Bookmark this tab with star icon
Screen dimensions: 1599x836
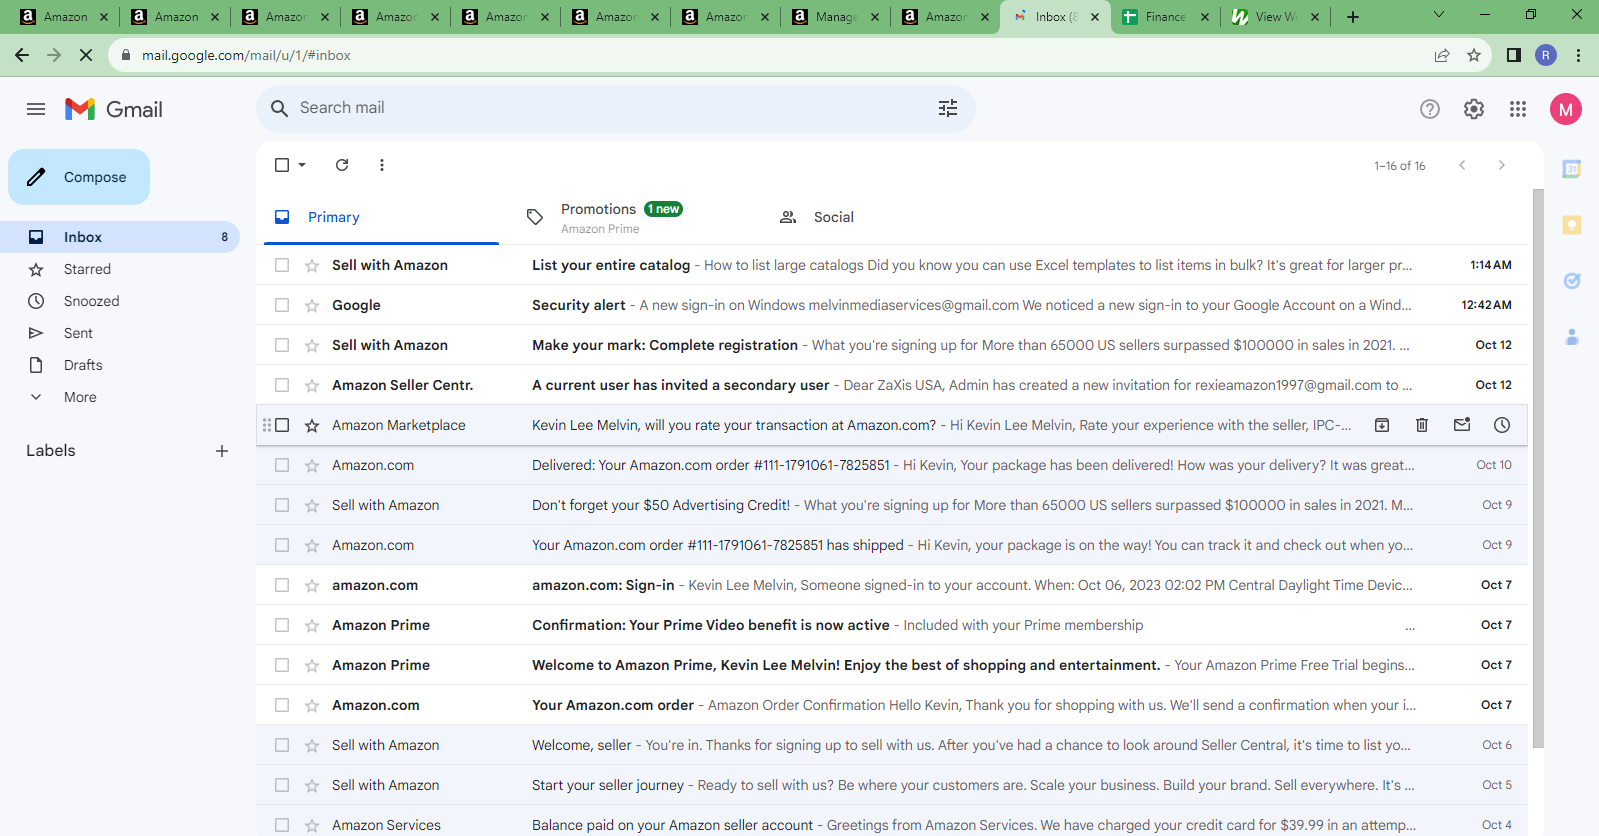pos(1474,55)
